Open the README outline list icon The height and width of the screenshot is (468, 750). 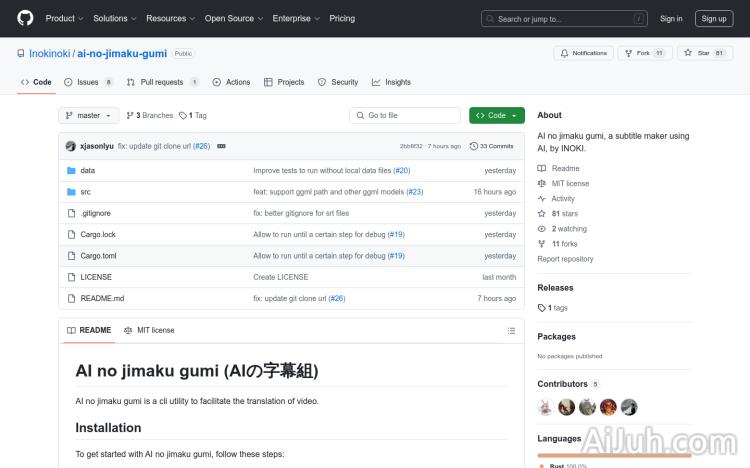point(511,331)
